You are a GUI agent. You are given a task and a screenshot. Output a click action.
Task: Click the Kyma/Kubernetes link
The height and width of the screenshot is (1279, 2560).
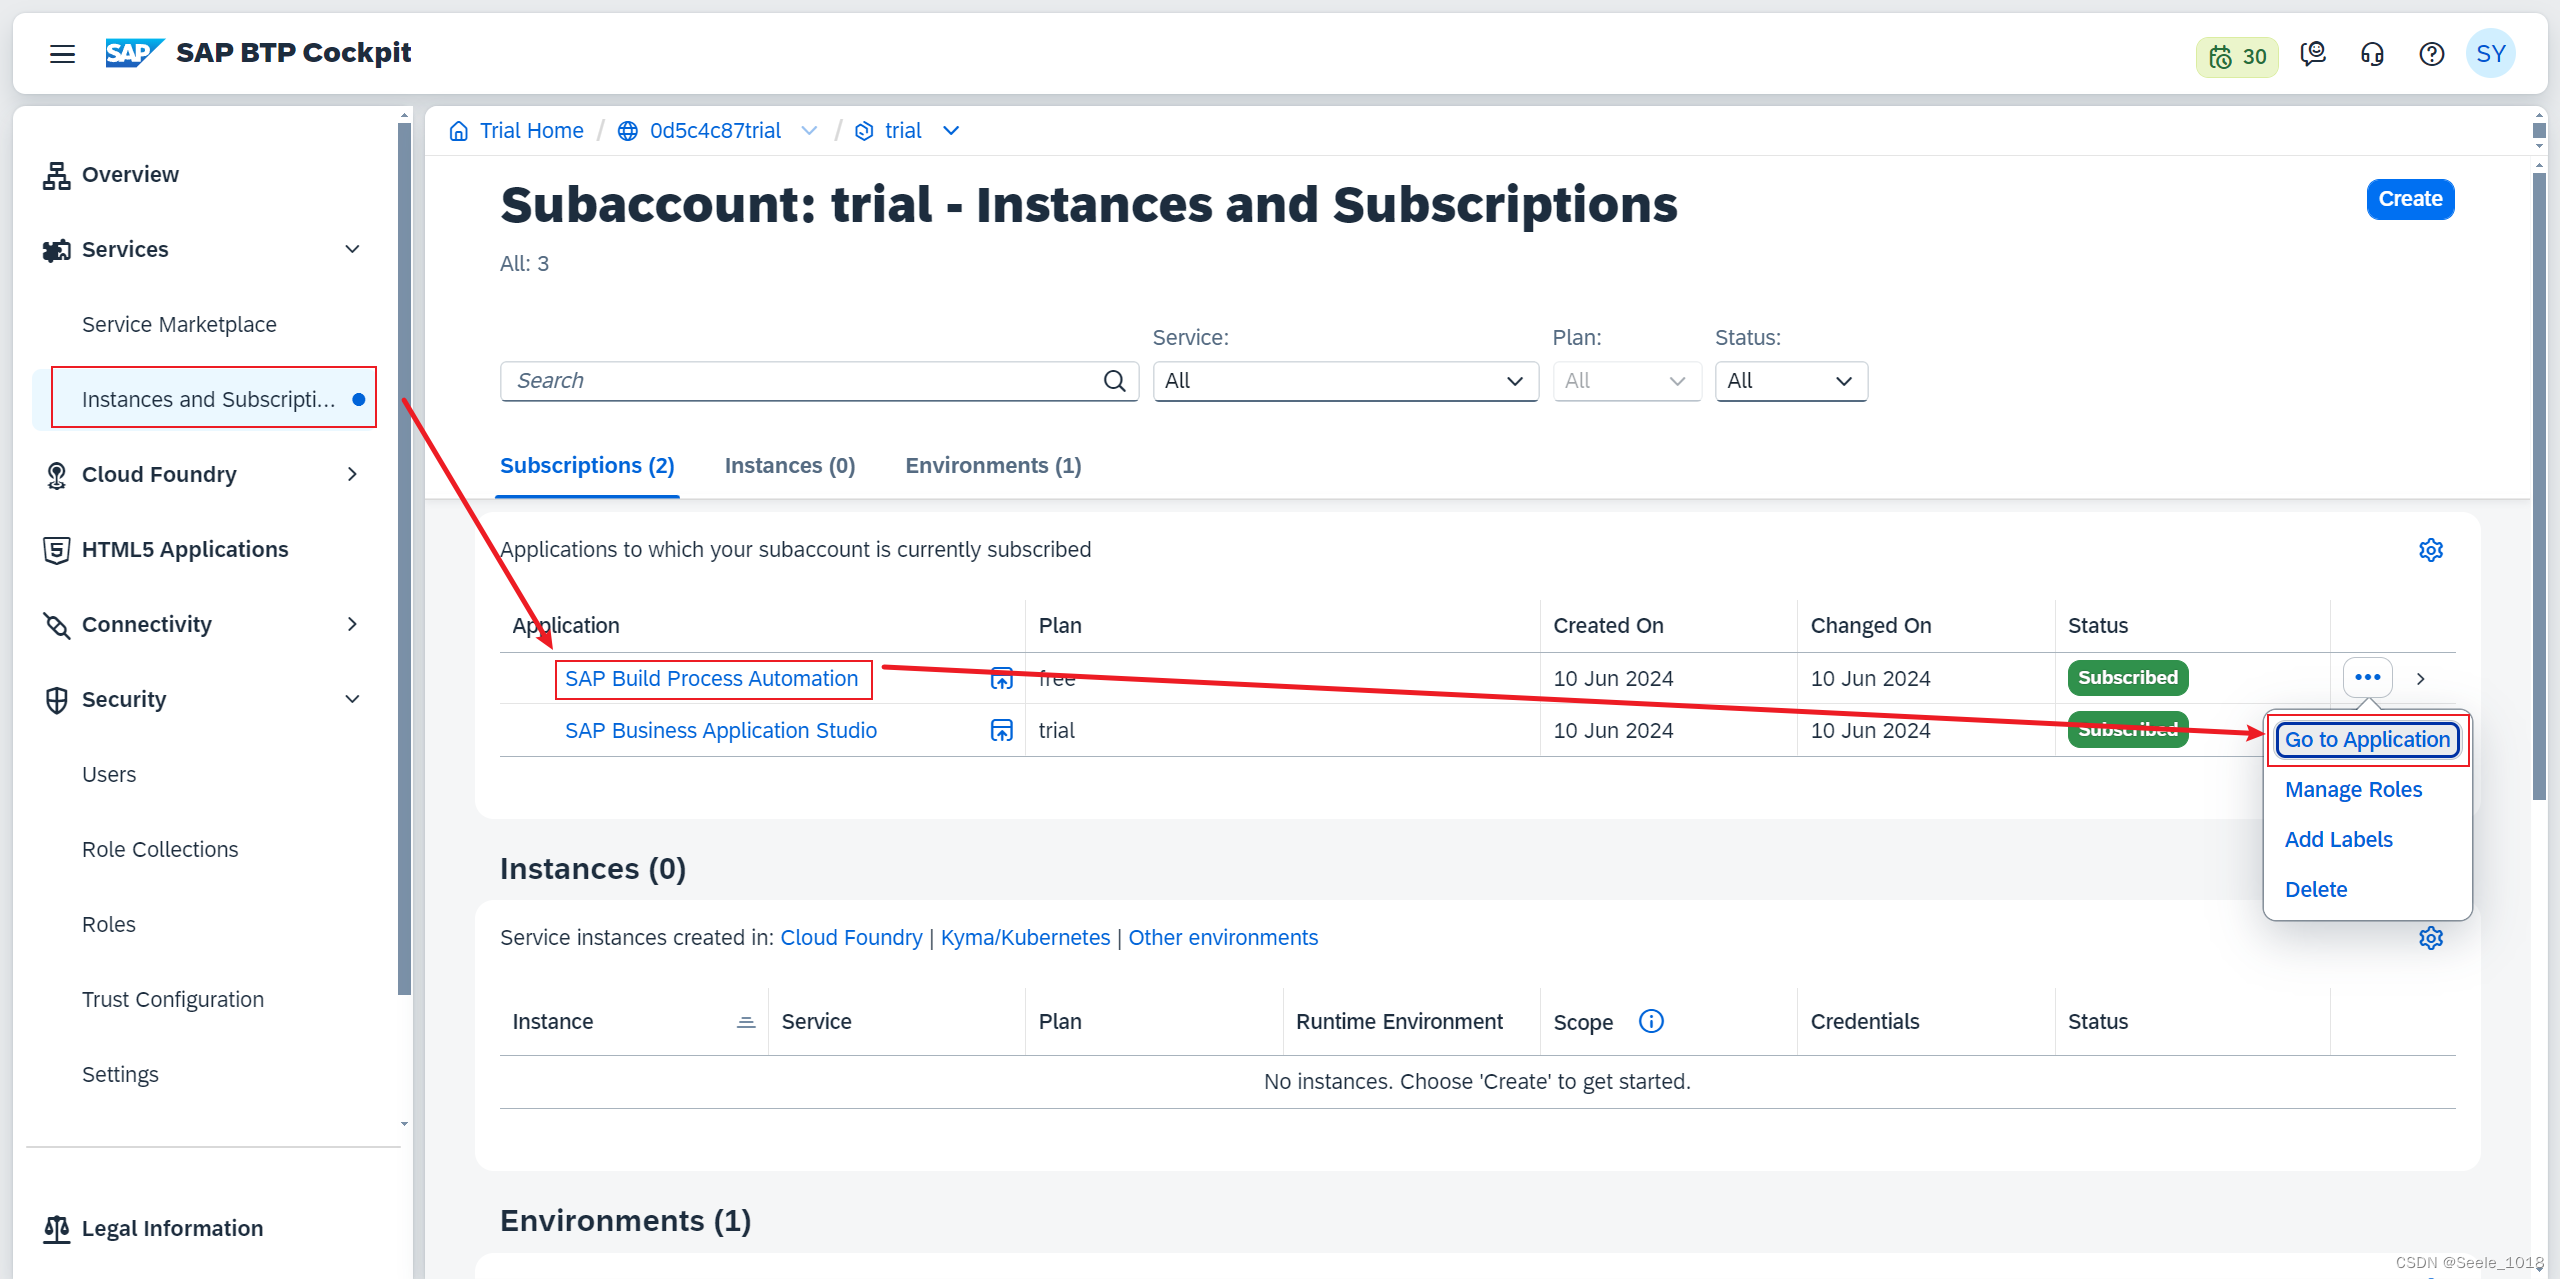[x=1025, y=938]
